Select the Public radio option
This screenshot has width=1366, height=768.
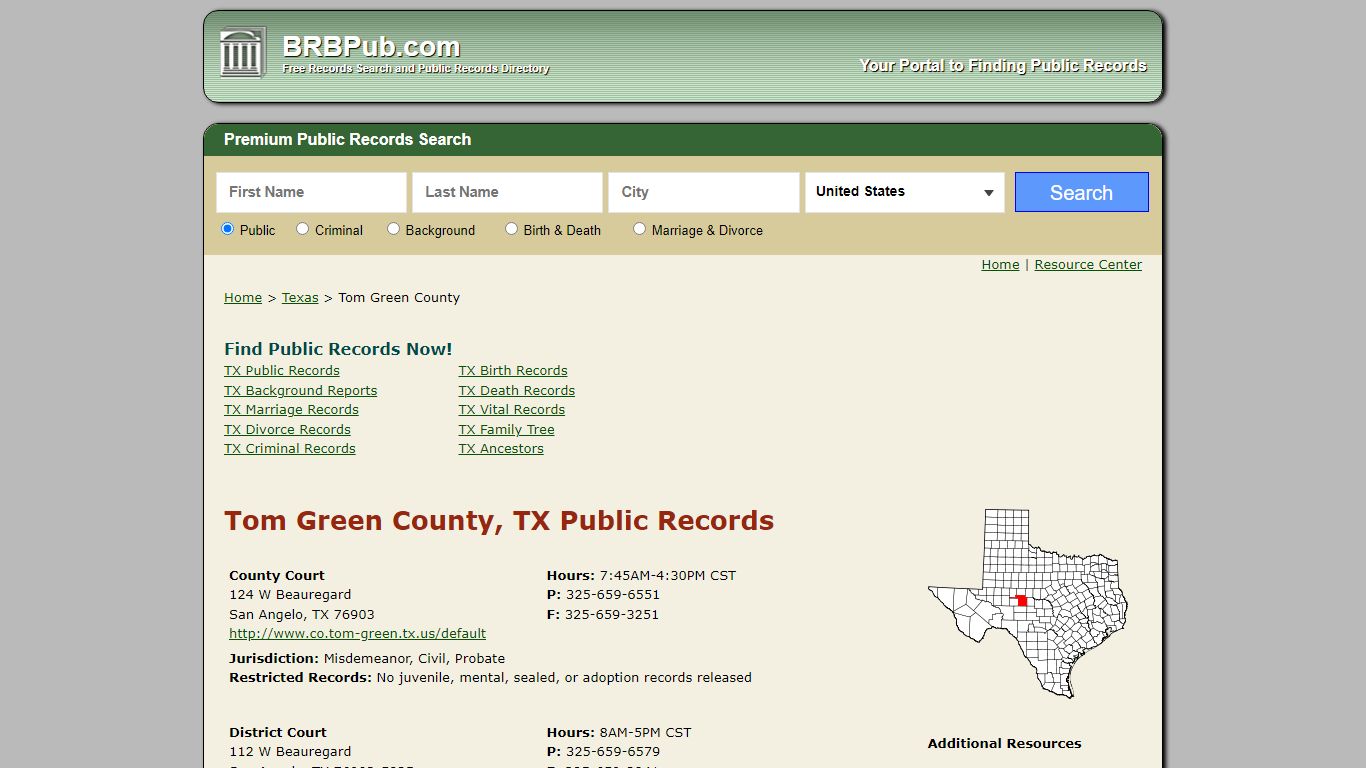(x=227, y=229)
